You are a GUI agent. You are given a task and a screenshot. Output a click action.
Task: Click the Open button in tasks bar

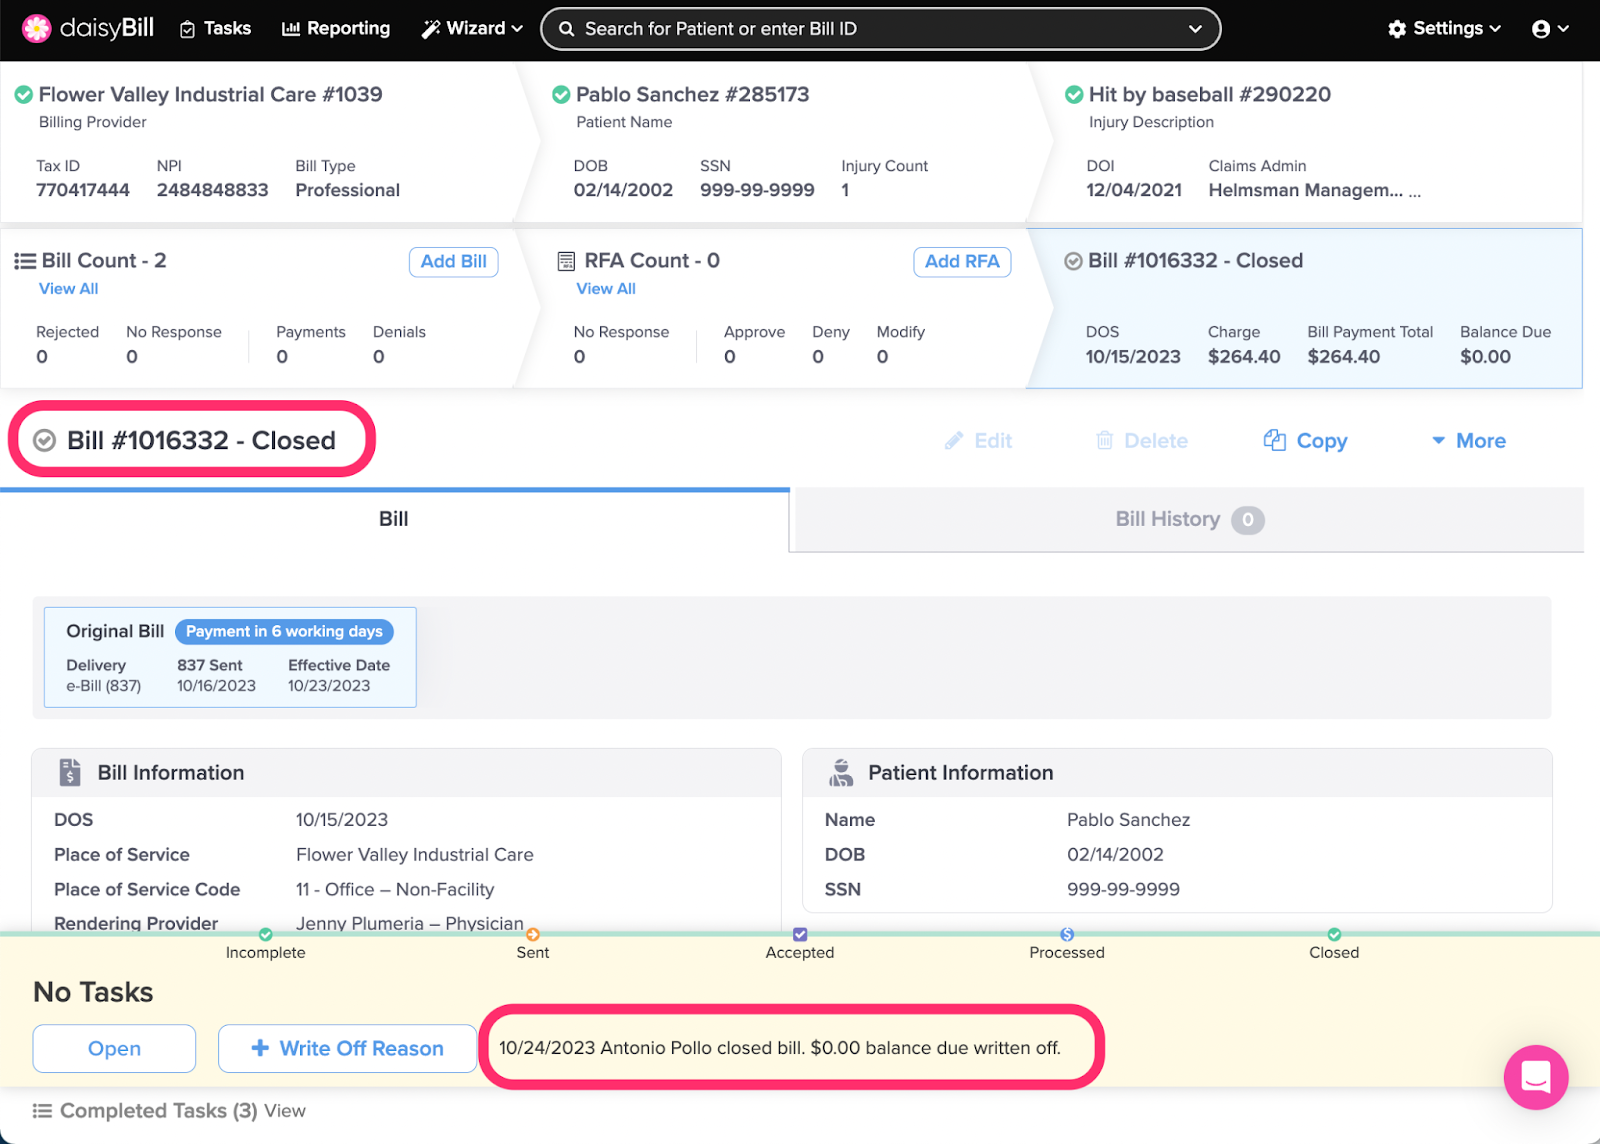pos(114,1049)
